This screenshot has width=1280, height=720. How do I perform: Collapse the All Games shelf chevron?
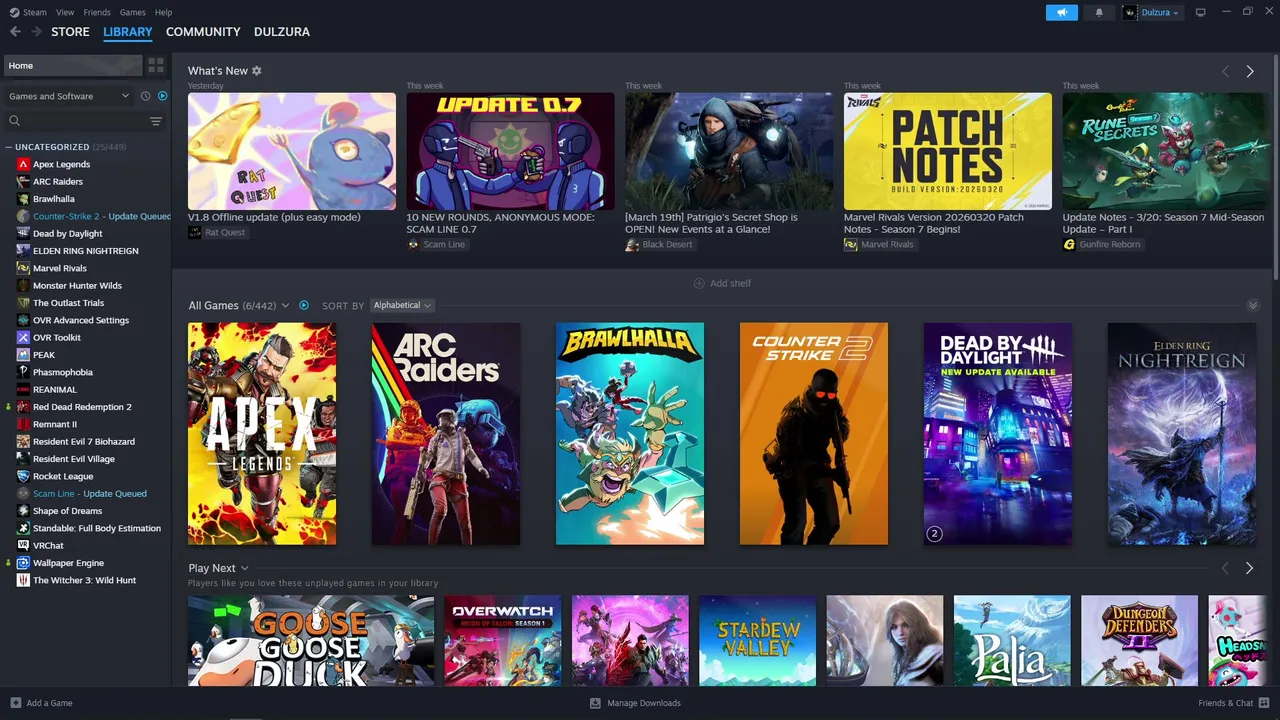click(1253, 305)
